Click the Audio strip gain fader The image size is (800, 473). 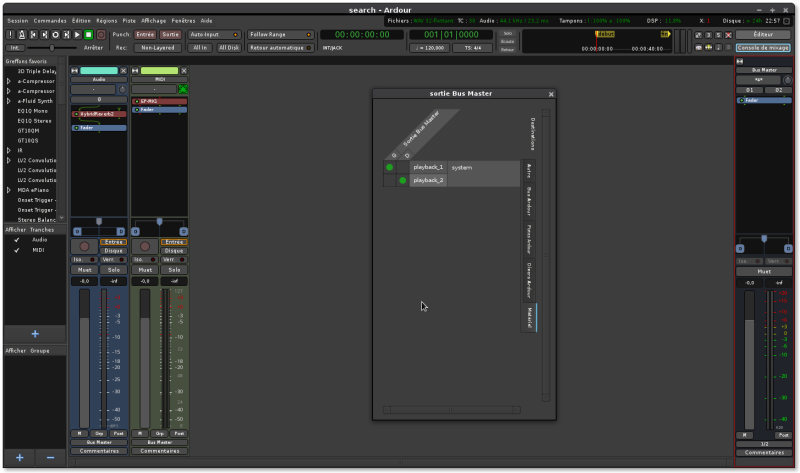84,359
